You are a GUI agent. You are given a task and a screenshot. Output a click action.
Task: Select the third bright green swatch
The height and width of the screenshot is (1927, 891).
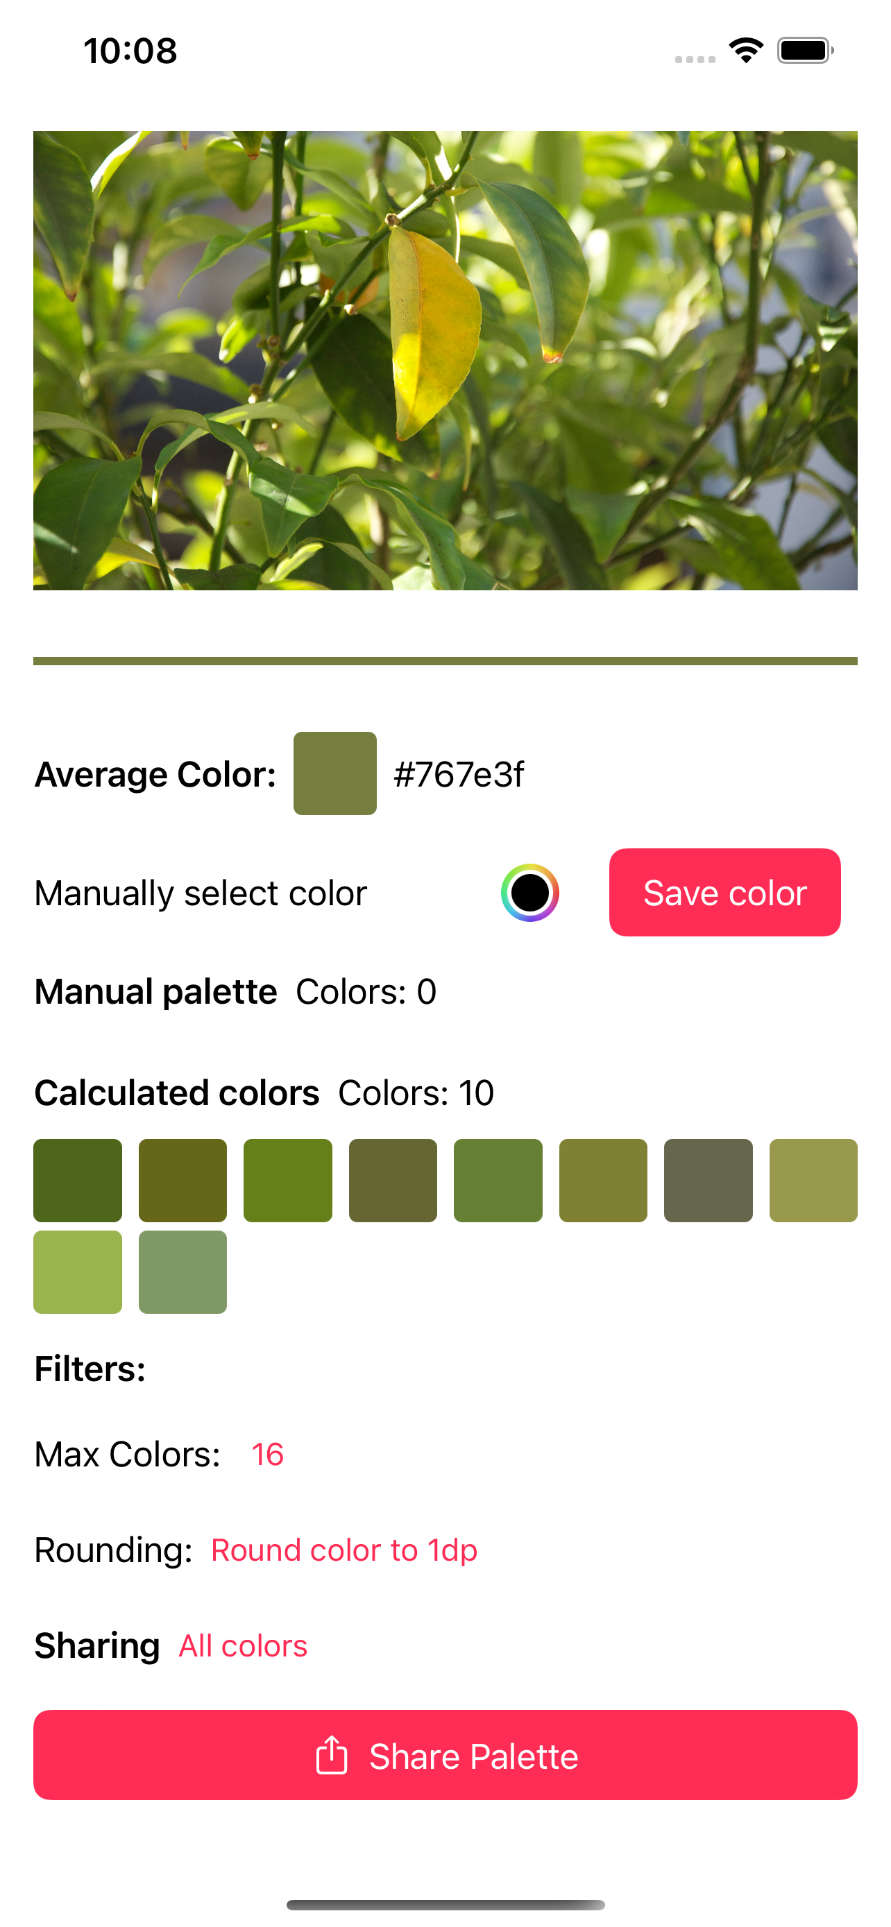click(288, 1180)
